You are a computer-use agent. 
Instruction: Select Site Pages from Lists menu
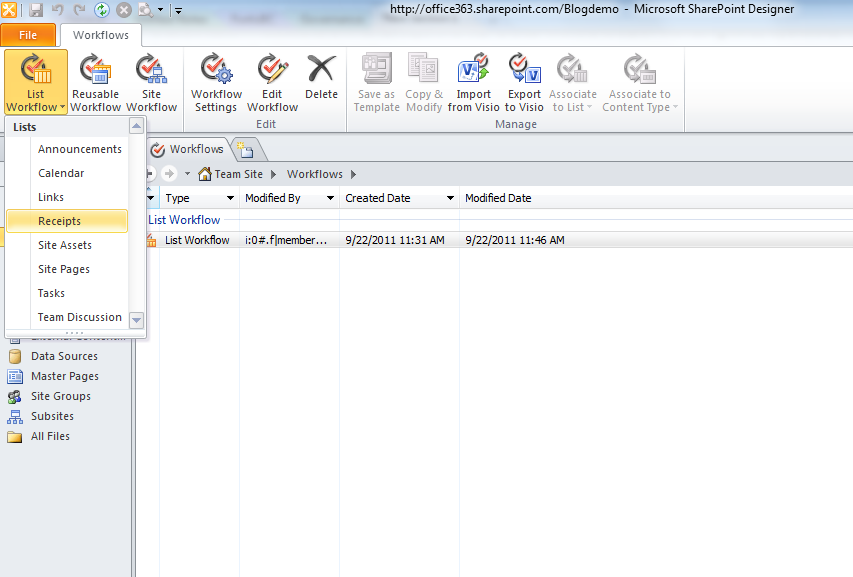point(67,269)
